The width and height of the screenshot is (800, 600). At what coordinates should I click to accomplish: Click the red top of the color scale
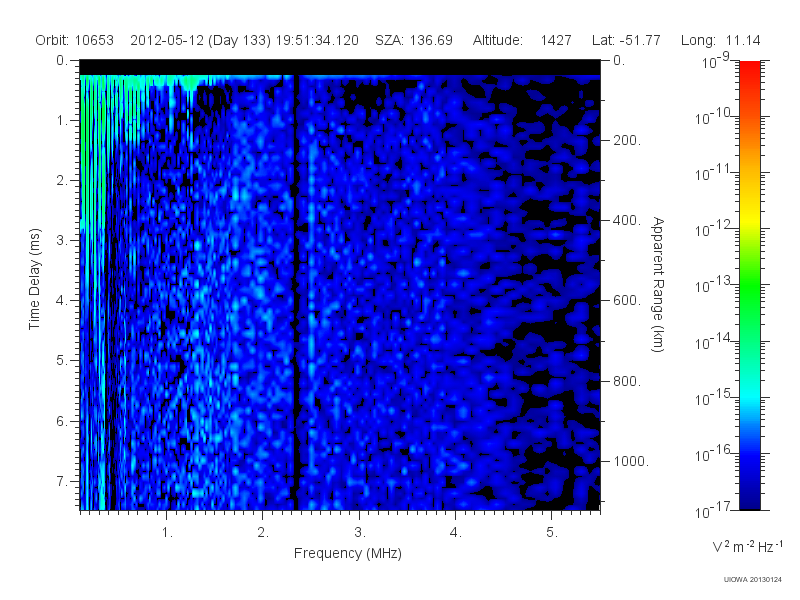[x=750, y=69]
